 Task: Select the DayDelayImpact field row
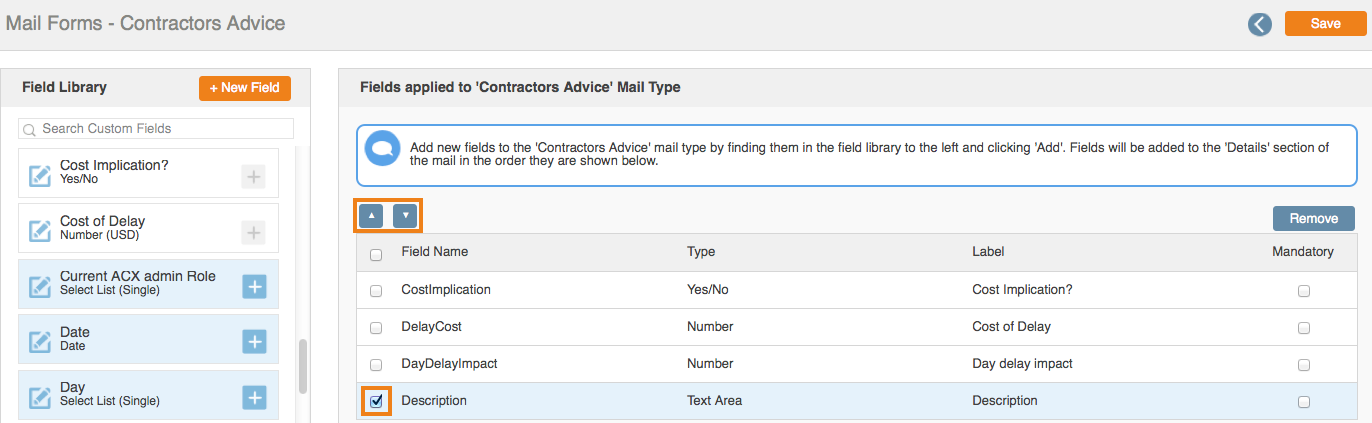click(x=855, y=364)
